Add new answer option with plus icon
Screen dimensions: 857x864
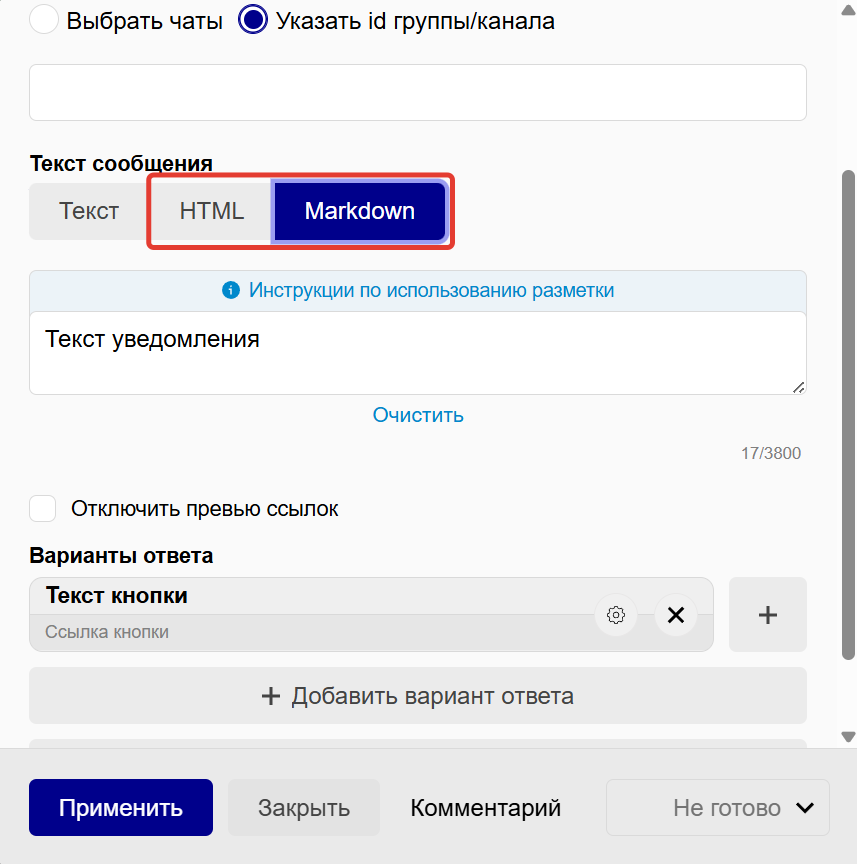tap(767, 614)
